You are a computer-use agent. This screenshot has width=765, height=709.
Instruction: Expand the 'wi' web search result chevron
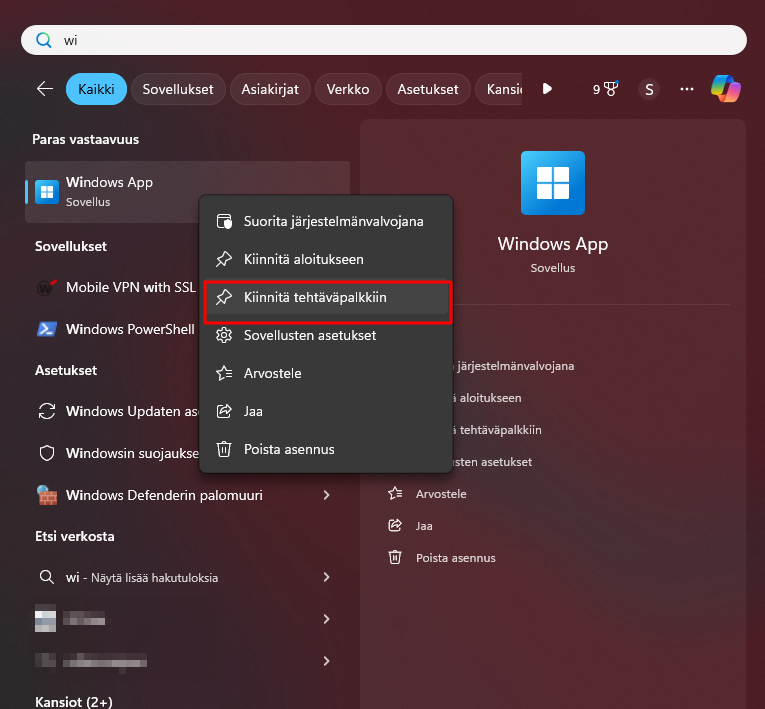pyautogui.click(x=326, y=577)
